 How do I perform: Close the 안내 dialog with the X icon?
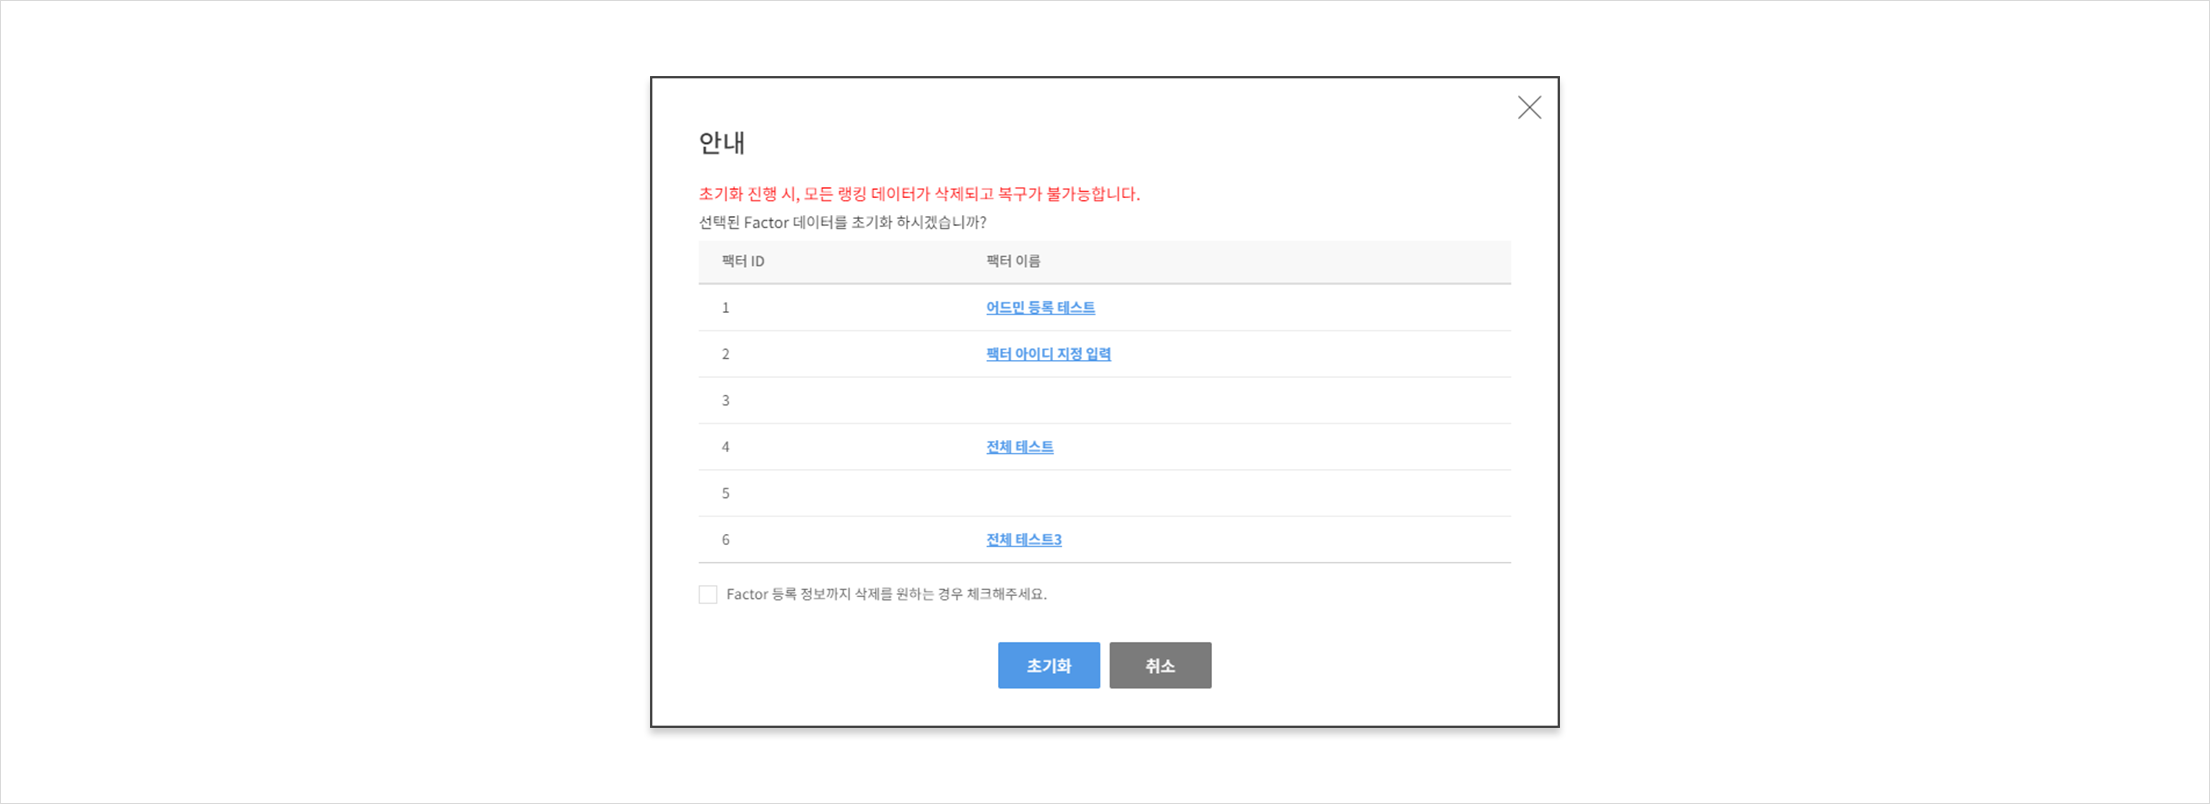(x=1529, y=108)
